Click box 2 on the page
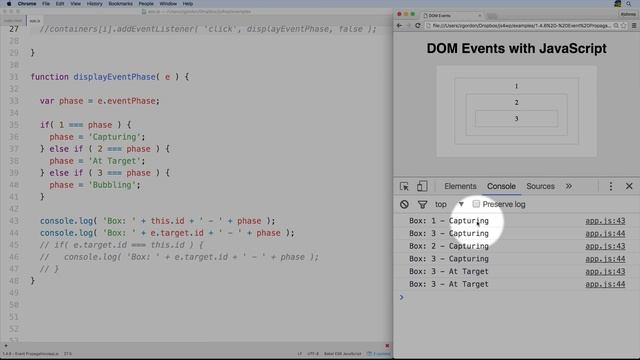The width and height of the screenshot is (640, 360). [516, 102]
